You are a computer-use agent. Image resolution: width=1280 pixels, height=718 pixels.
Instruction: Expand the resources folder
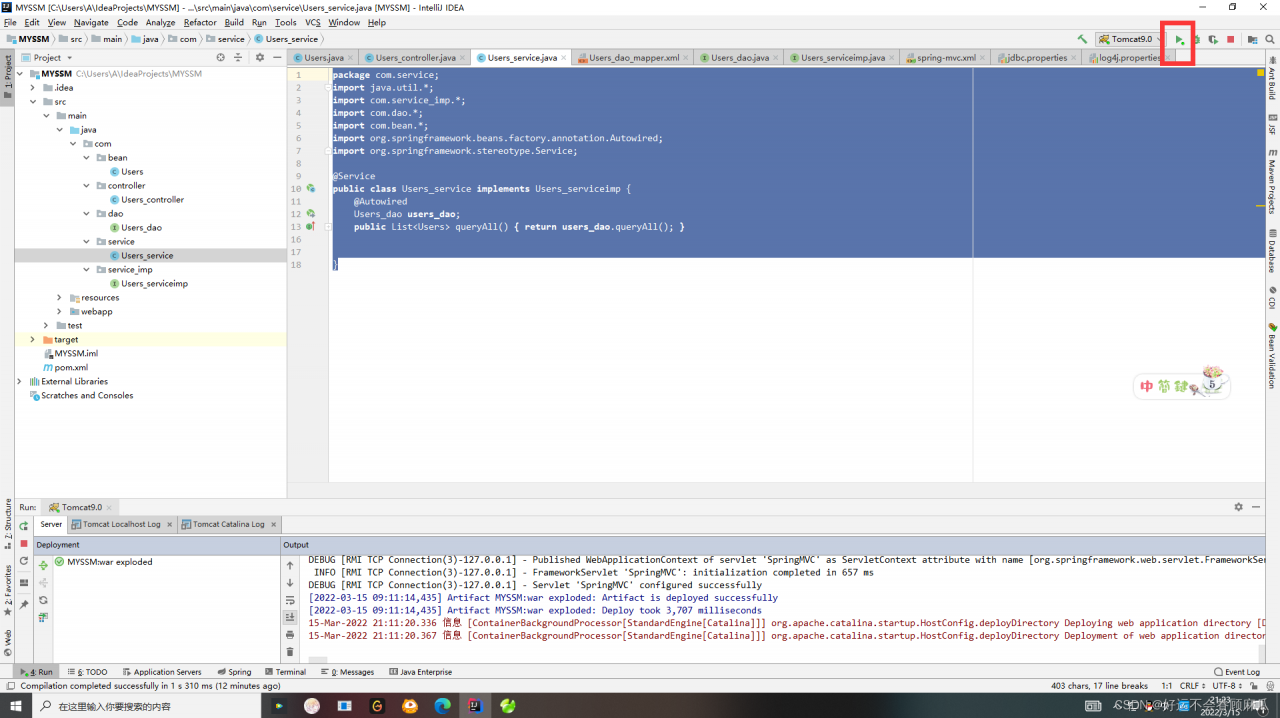[60, 298]
